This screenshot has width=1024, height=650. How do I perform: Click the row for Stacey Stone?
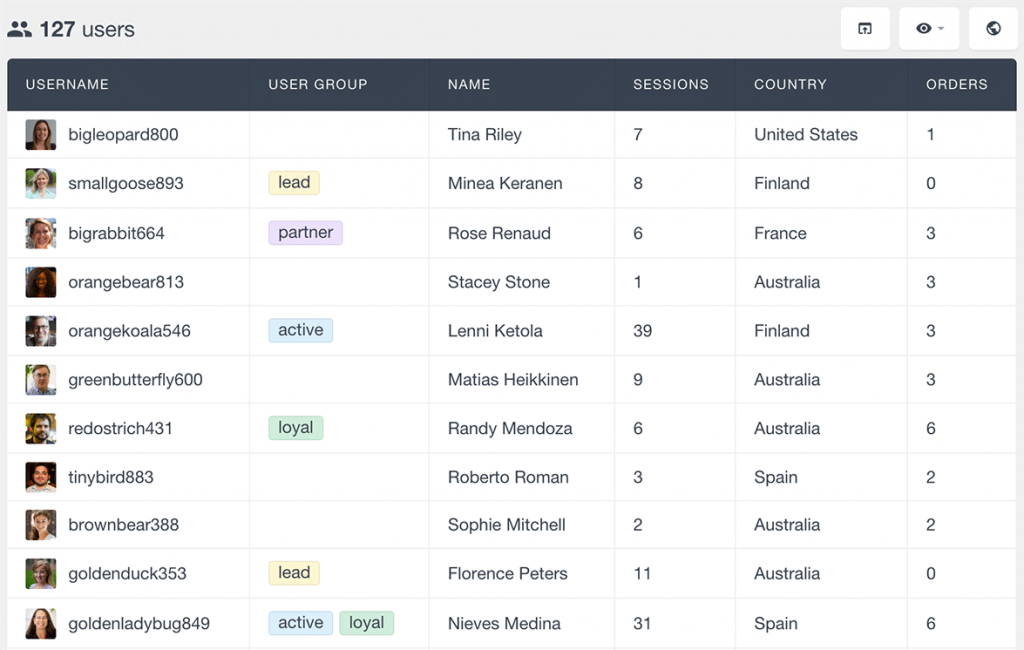click(x=498, y=282)
